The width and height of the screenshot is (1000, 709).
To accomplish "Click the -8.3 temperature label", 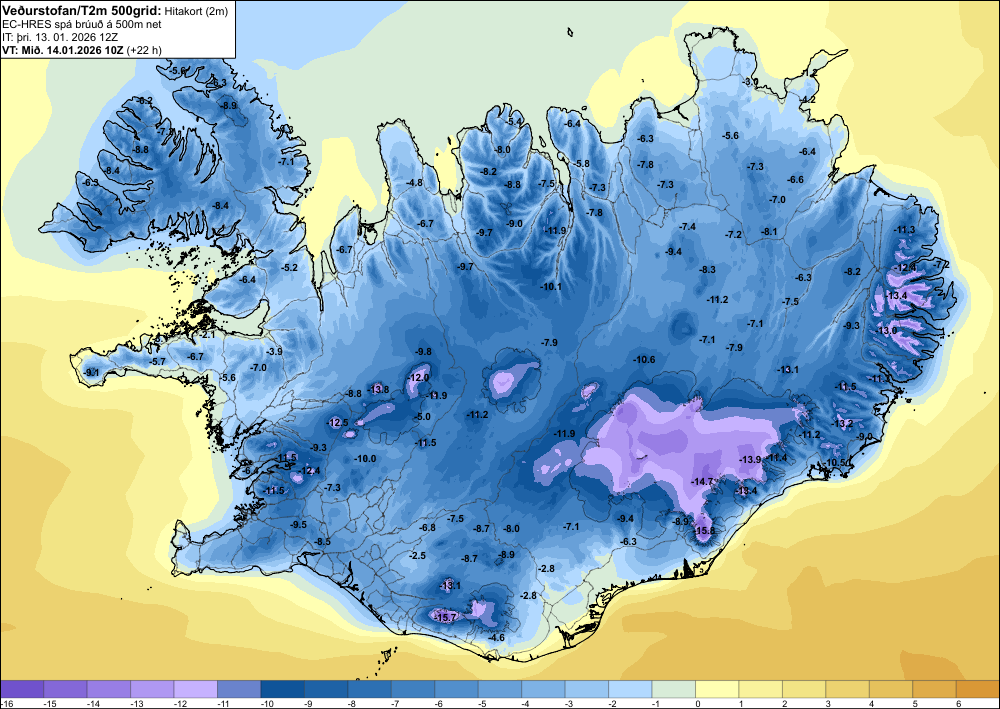I will point(707,270).
